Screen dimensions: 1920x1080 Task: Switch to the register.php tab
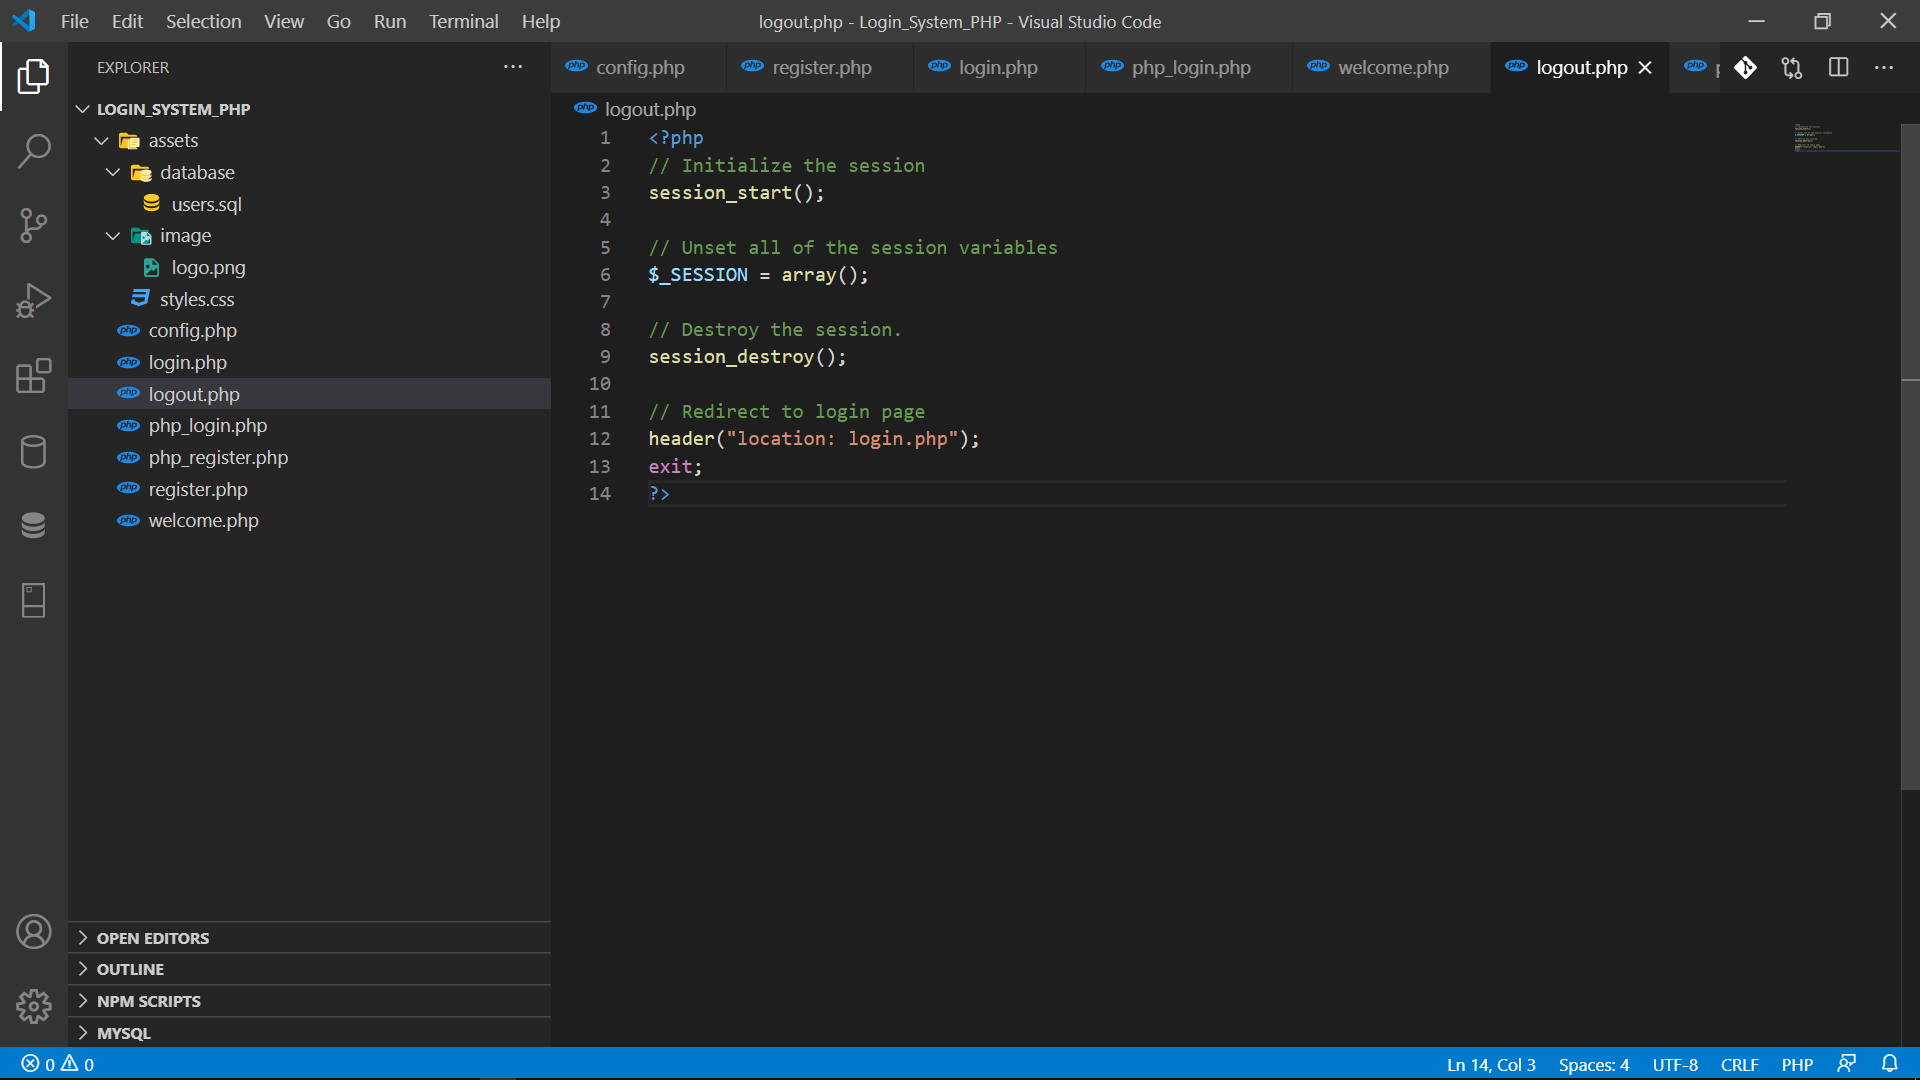[820, 67]
